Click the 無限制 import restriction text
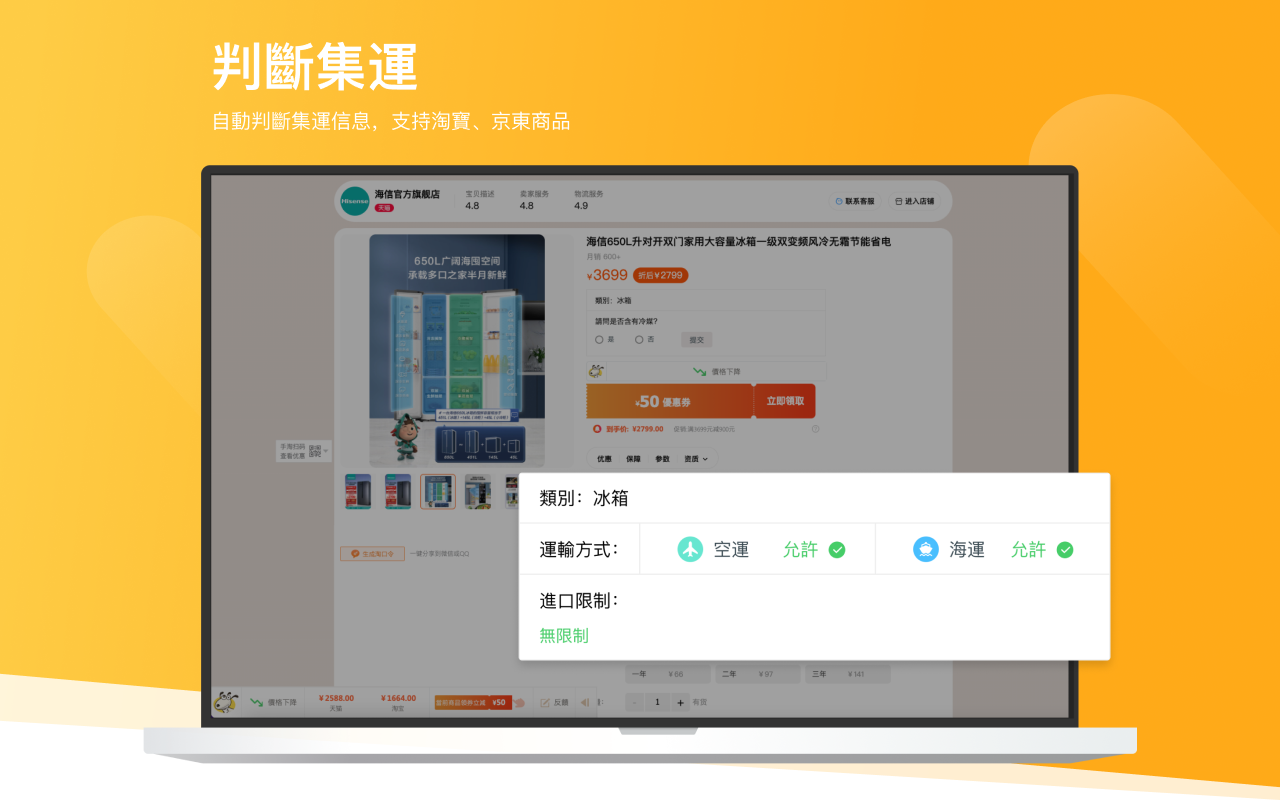Image resolution: width=1280 pixels, height=800 pixels. tap(564, 635)
